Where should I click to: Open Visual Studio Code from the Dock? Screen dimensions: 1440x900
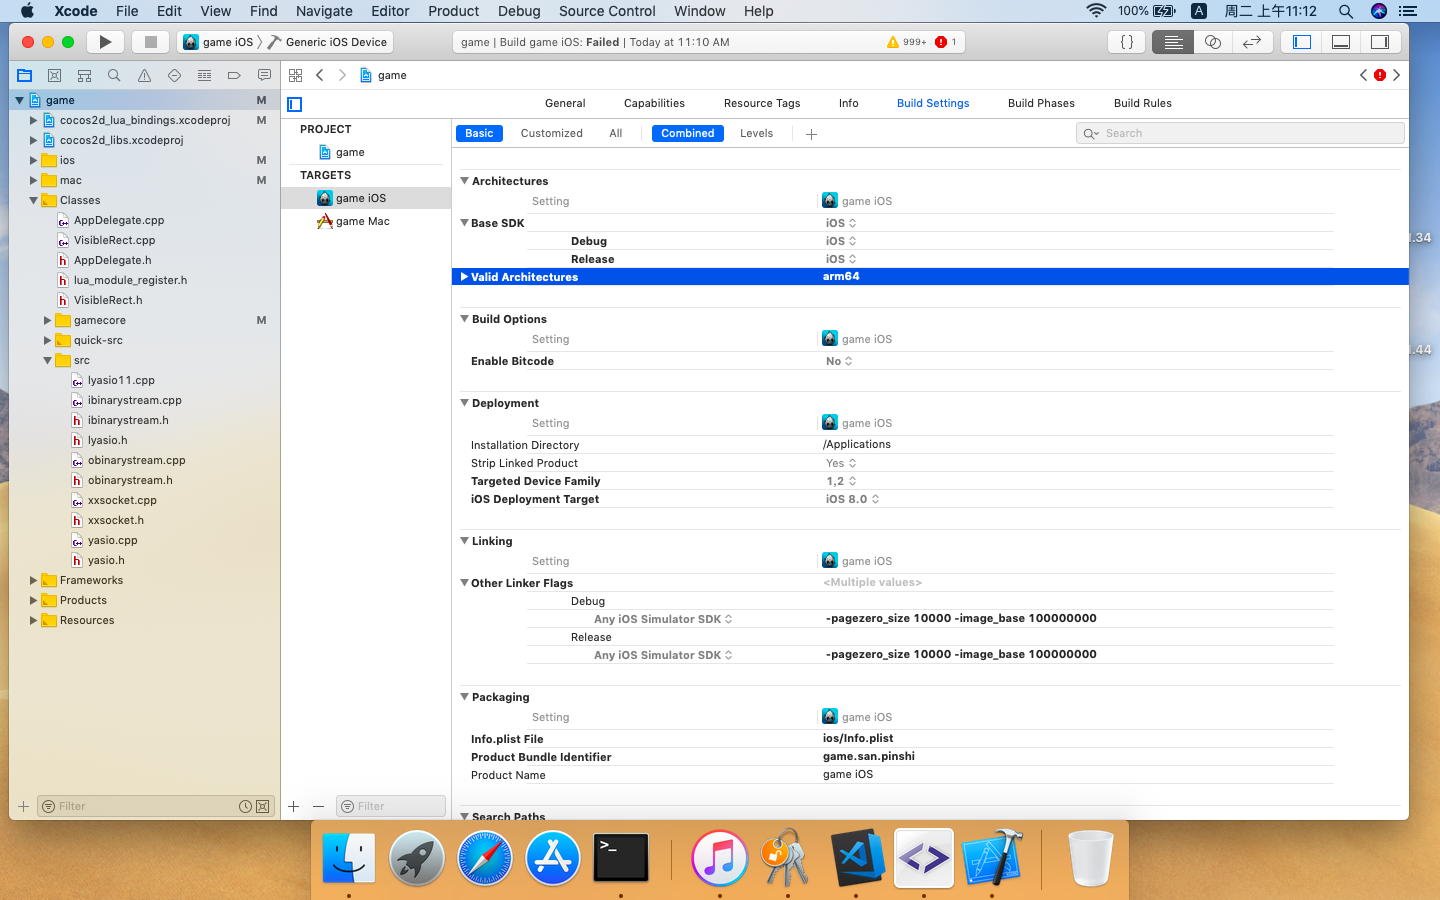(x=857, y=858)
